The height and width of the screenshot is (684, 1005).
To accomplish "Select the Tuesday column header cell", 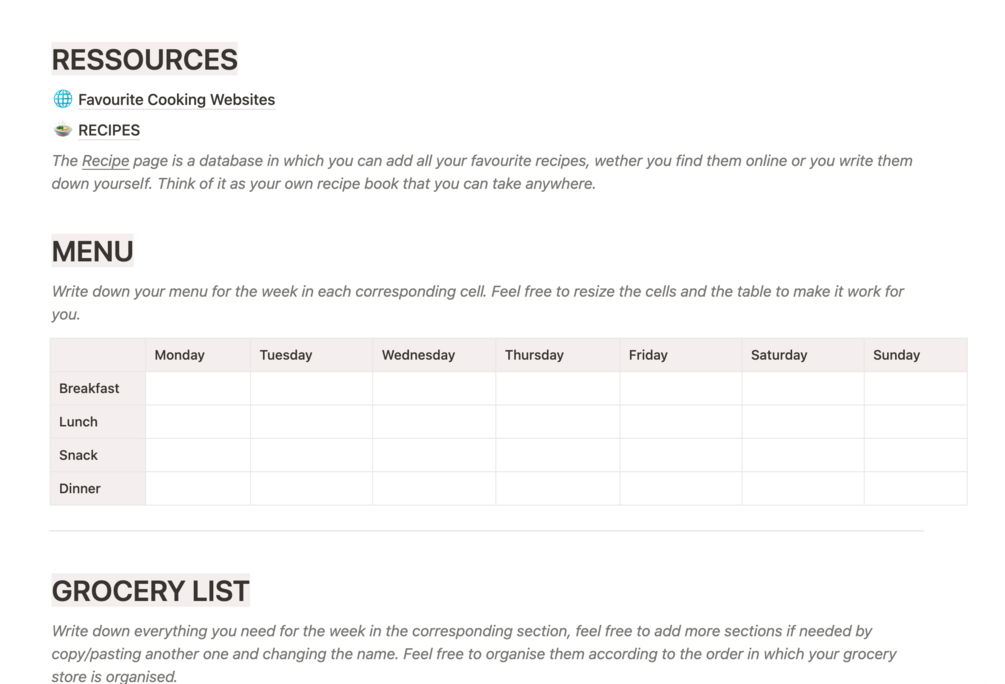I will click(x=311, y=355).
